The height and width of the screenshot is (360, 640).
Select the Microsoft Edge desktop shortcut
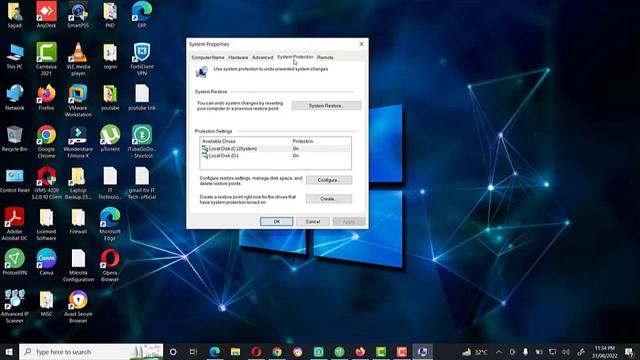[x=110, y=224]
